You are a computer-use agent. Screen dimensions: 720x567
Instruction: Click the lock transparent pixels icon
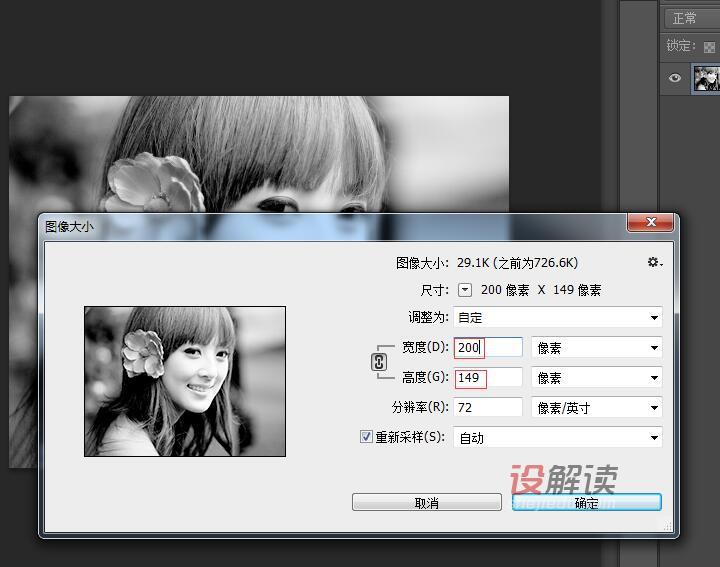point(709,47)
